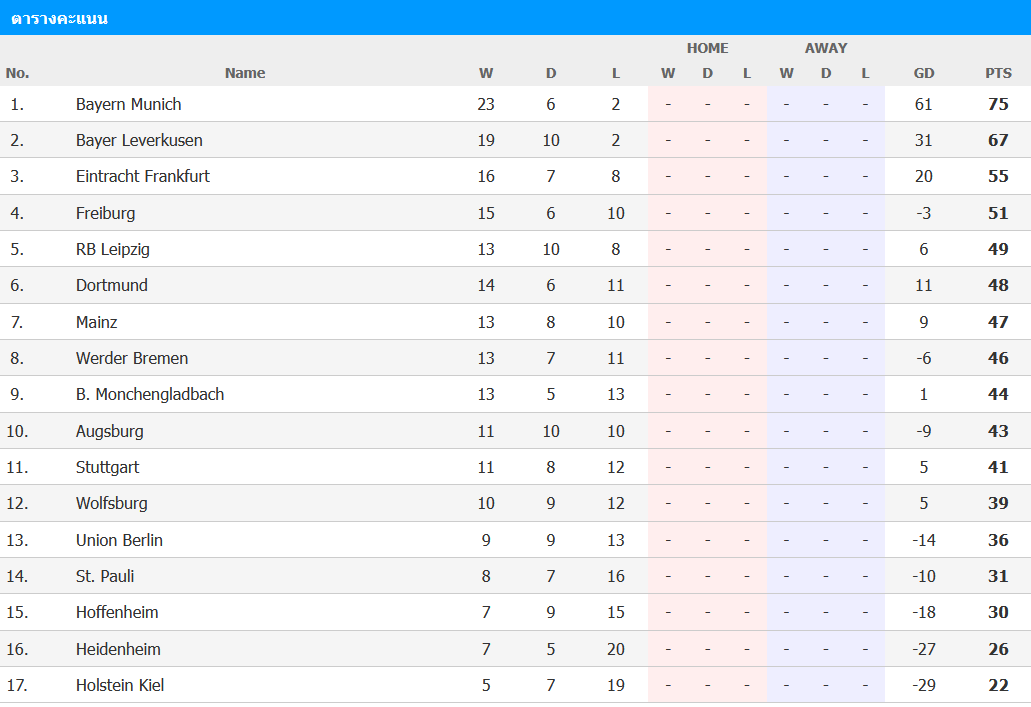This screenshot has width=1031, height=707.
Task: Click the Bayern Munich team name
Action: click(128, 105)
